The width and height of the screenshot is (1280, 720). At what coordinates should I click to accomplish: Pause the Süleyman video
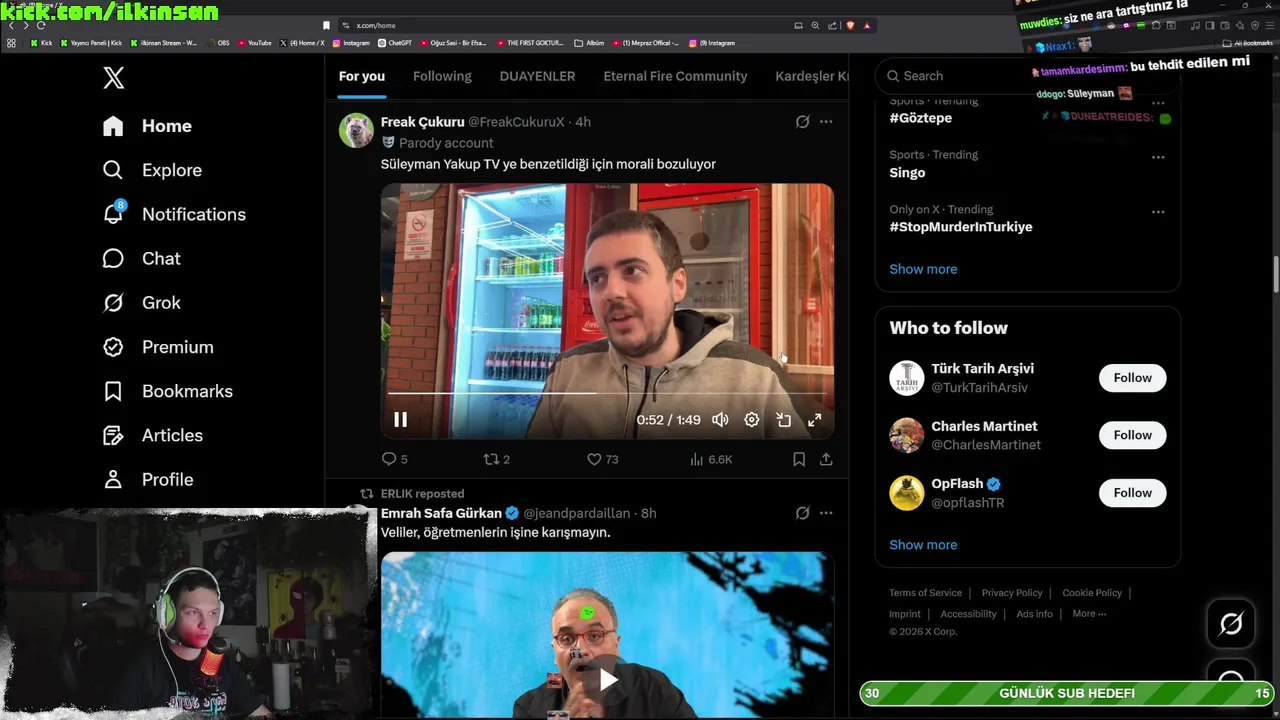pos(400,420)
